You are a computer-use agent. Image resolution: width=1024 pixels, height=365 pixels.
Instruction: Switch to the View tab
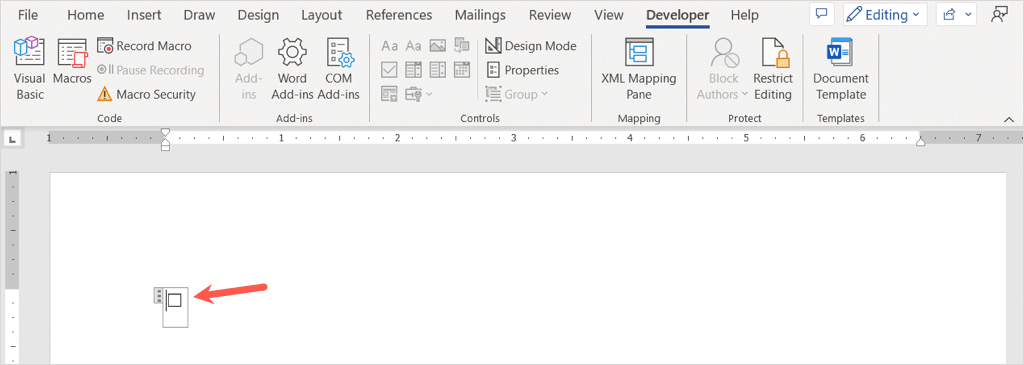[609, 15]
